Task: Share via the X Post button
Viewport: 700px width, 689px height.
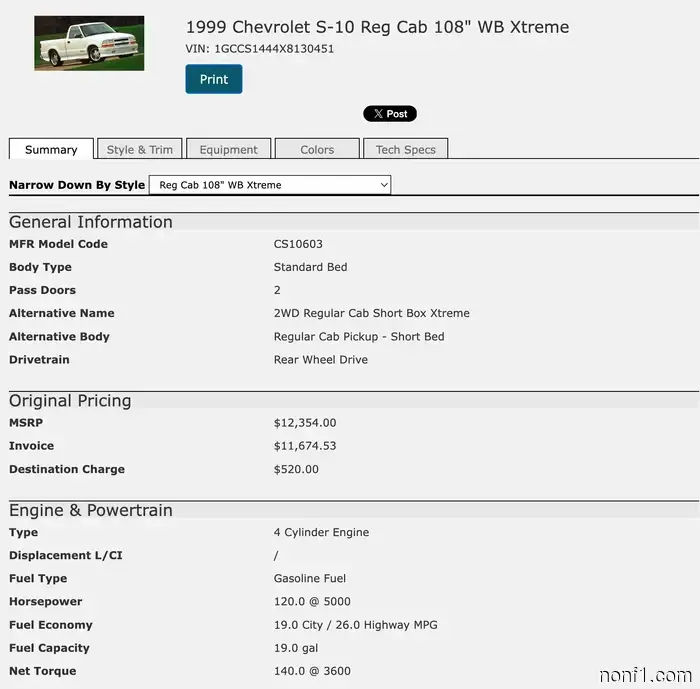Action: tap(390, 114)
